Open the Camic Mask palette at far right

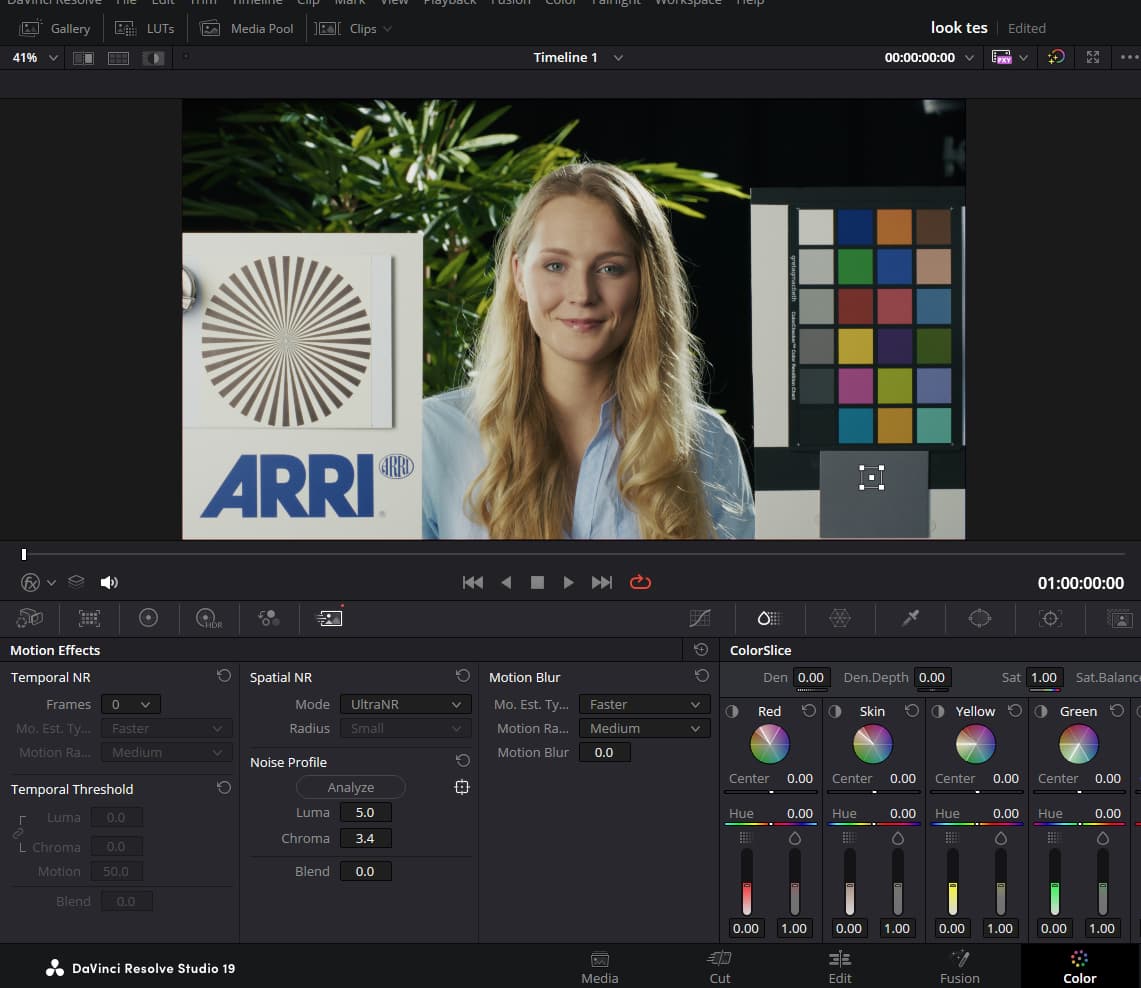(1118, 618)
